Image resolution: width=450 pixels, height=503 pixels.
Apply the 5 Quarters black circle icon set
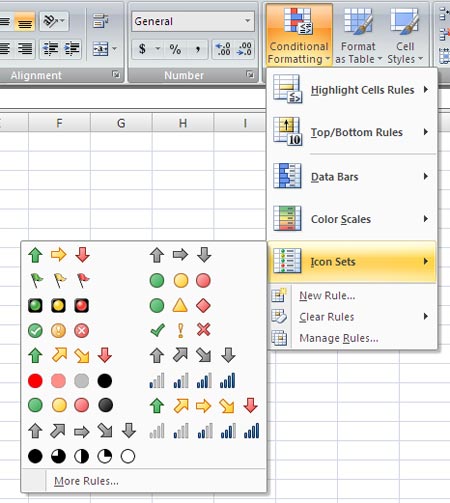click(82, 456)
